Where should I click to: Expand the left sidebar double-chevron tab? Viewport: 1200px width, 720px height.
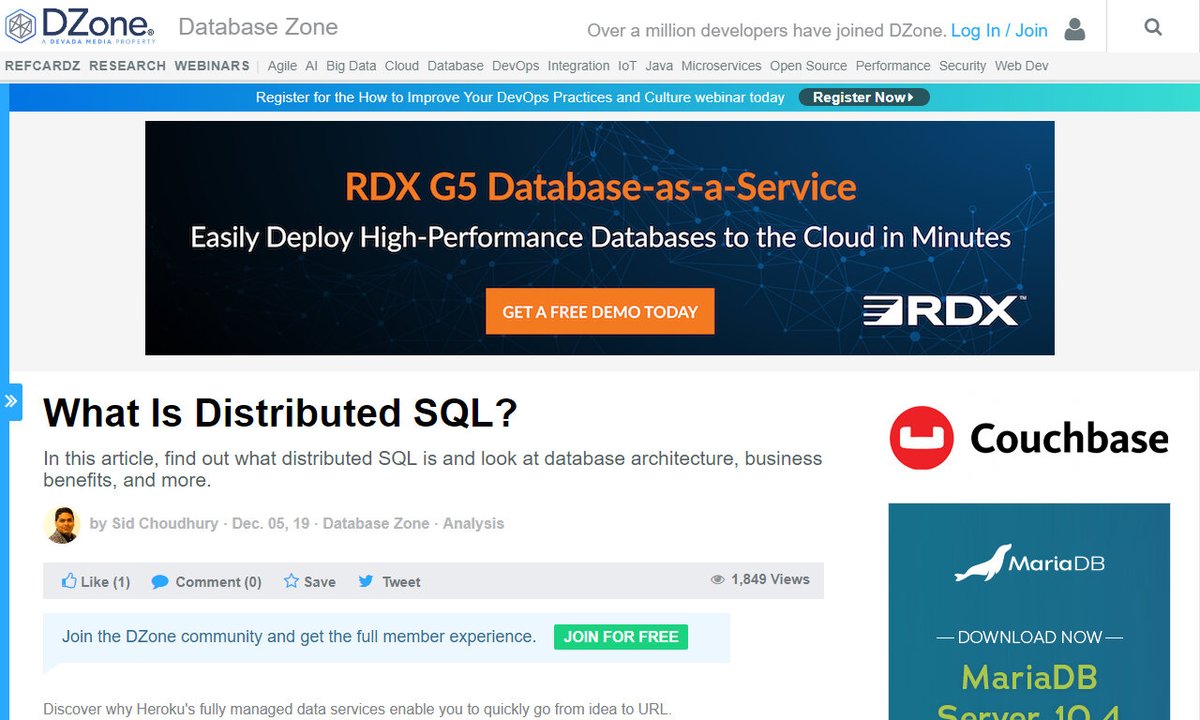[x=11, y=402]
